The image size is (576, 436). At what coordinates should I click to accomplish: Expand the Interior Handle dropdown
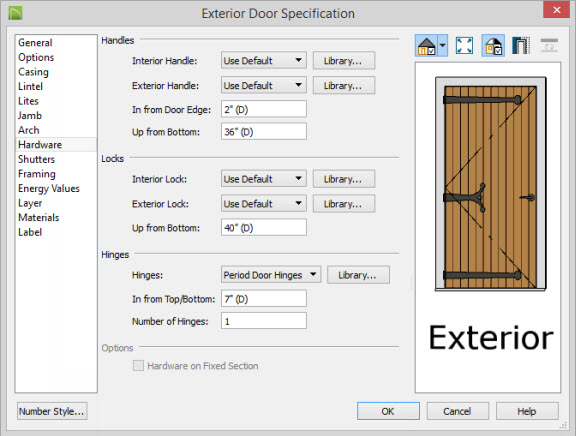(264, 60)
